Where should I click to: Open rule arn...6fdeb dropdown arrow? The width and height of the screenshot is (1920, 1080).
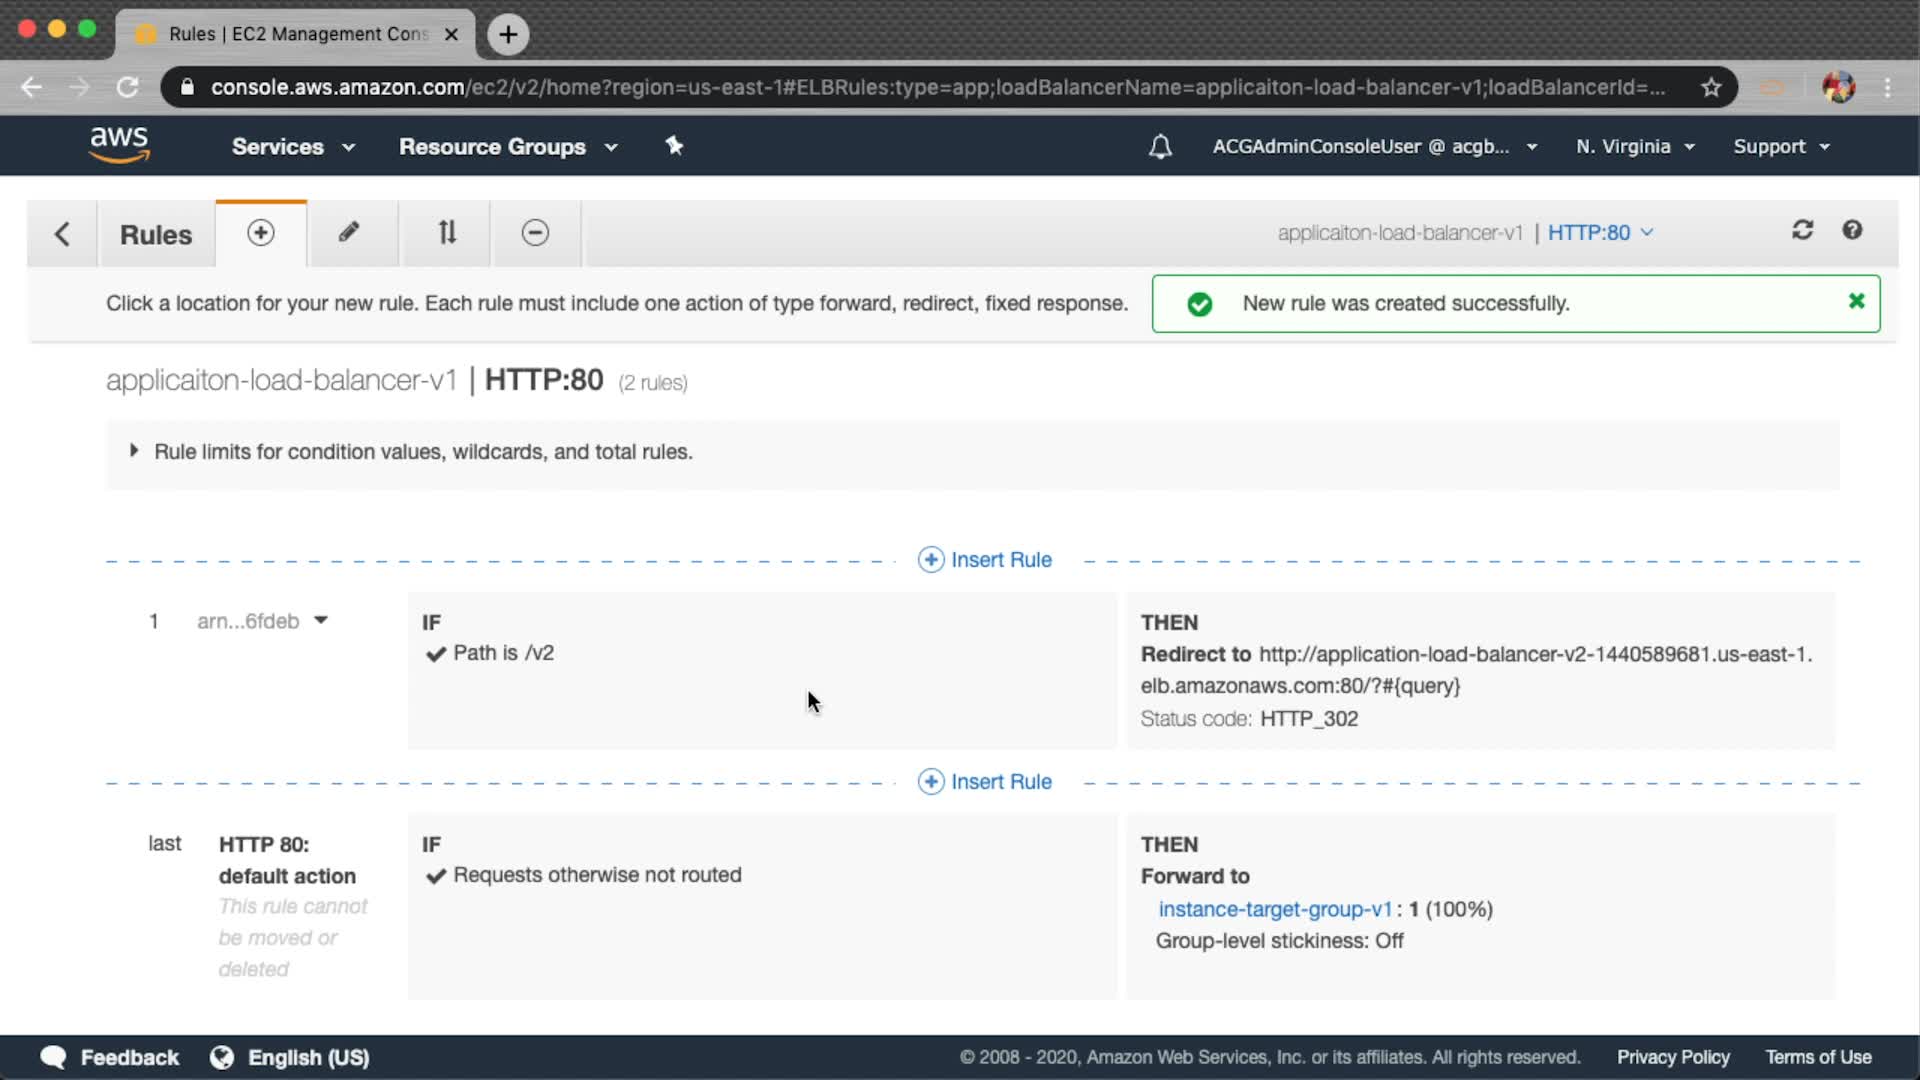tap(321, 620)
